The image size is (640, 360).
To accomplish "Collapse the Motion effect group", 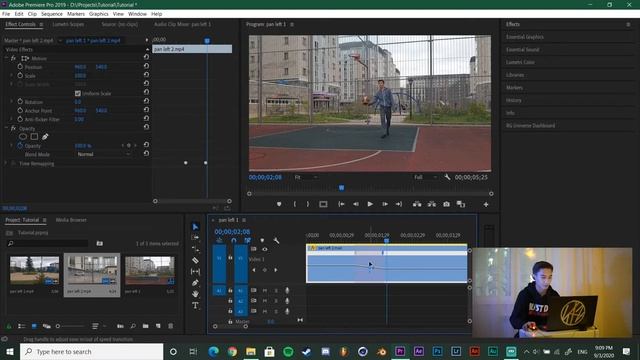I will coord(6,58).
